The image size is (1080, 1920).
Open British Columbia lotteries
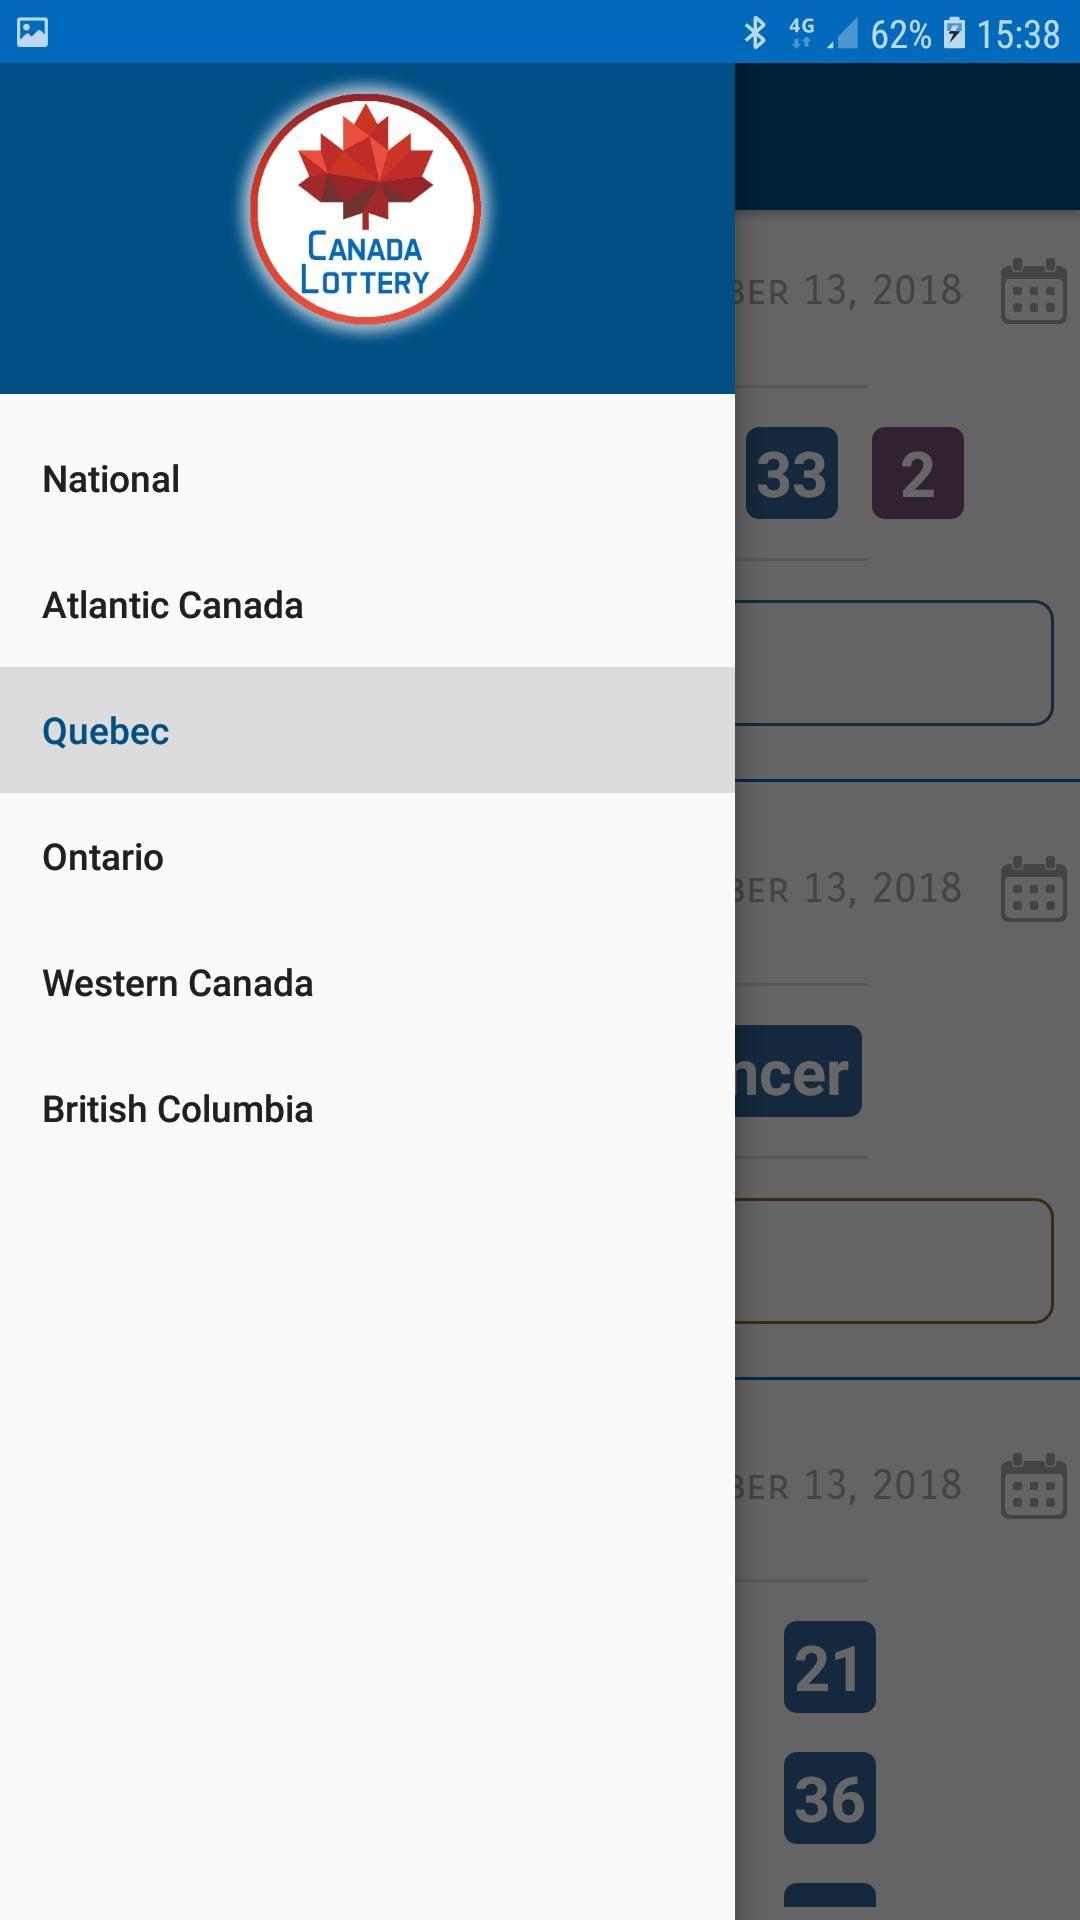[367, 1109]
